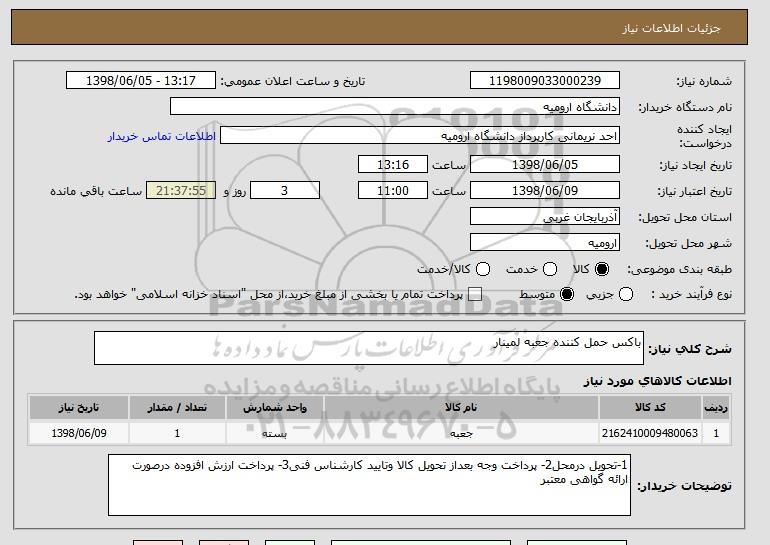Click the تعداد / مقدار column header
This screenshot has height=545, width=770.
177,408
